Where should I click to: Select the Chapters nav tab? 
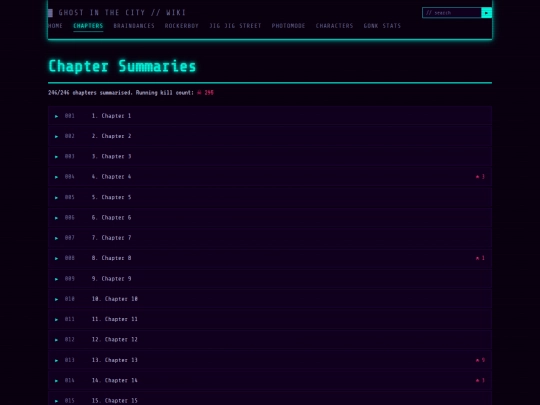(88, 26)
